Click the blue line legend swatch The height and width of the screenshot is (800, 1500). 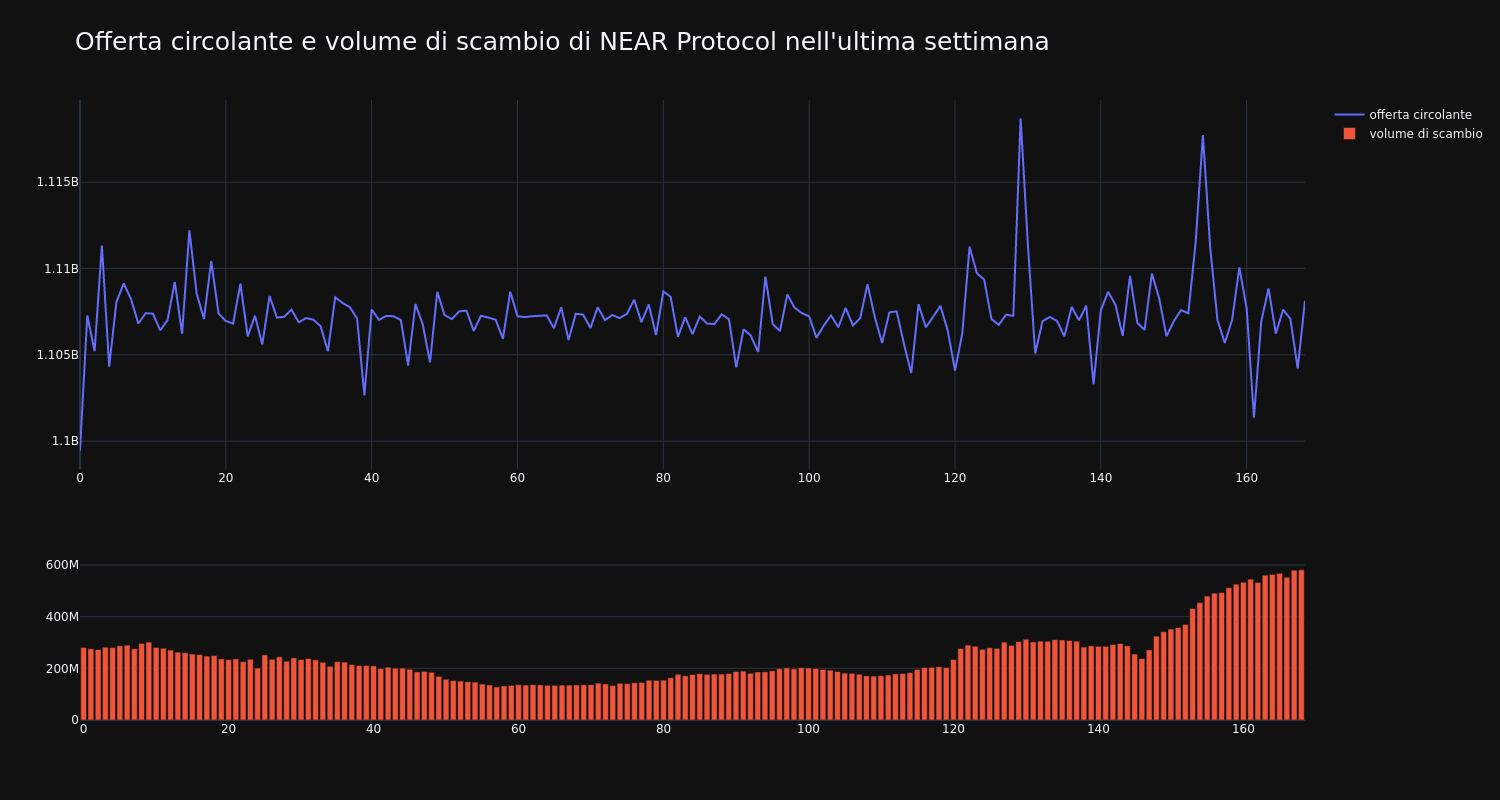[x=1349, y=115]
